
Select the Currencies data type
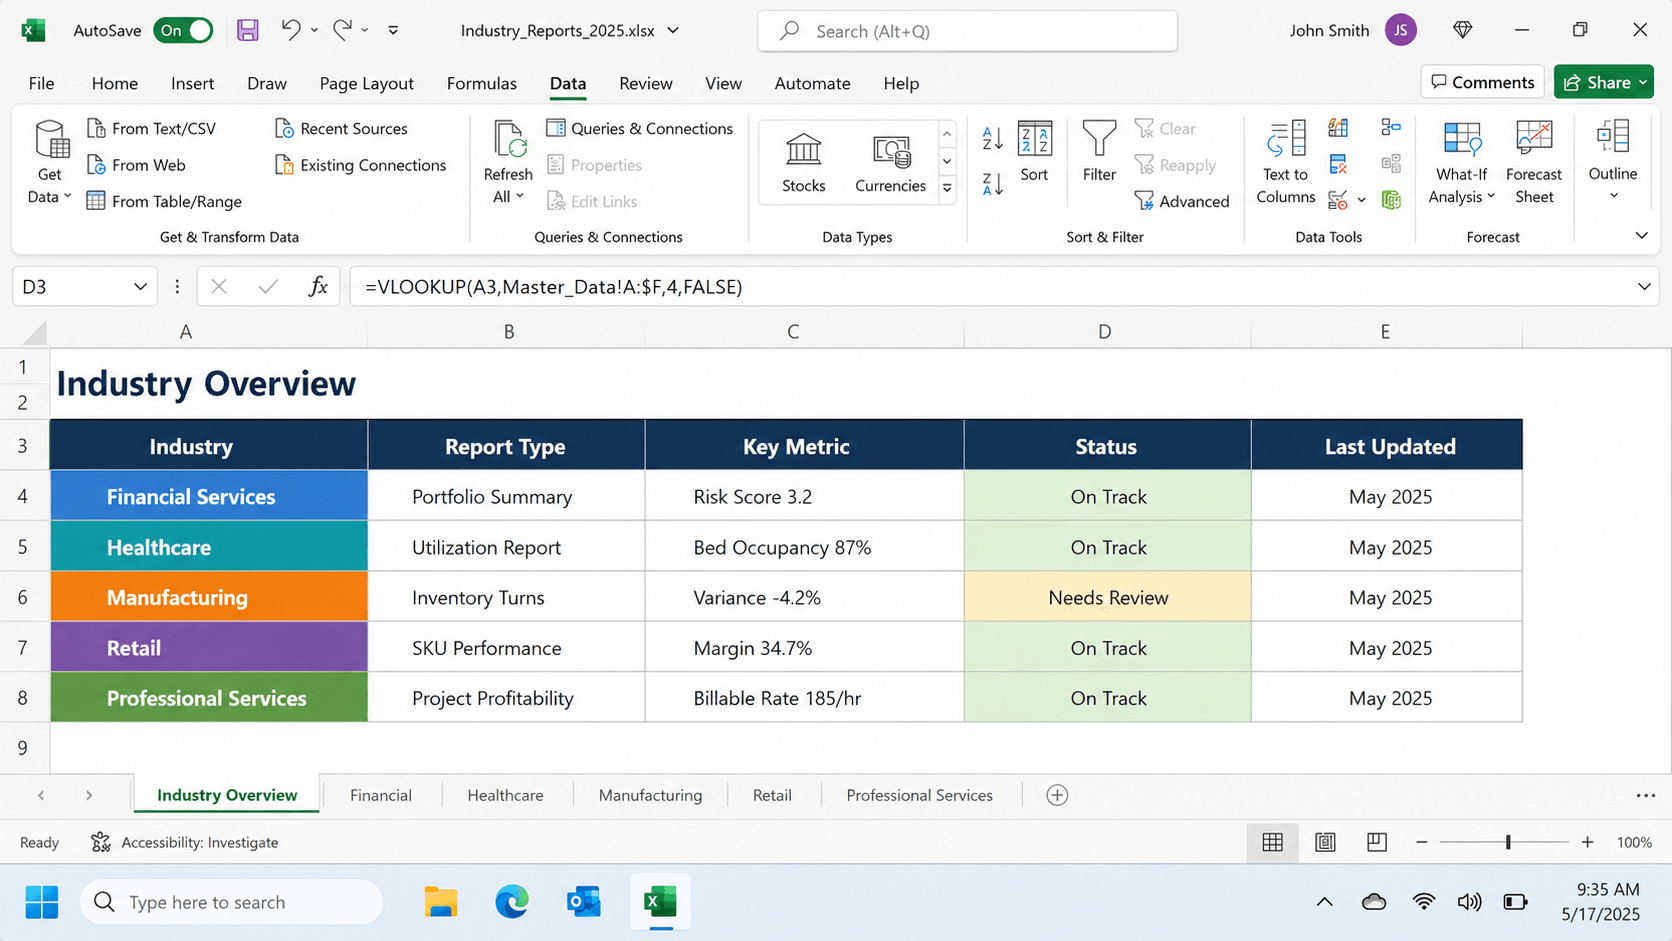coord(890,164)
